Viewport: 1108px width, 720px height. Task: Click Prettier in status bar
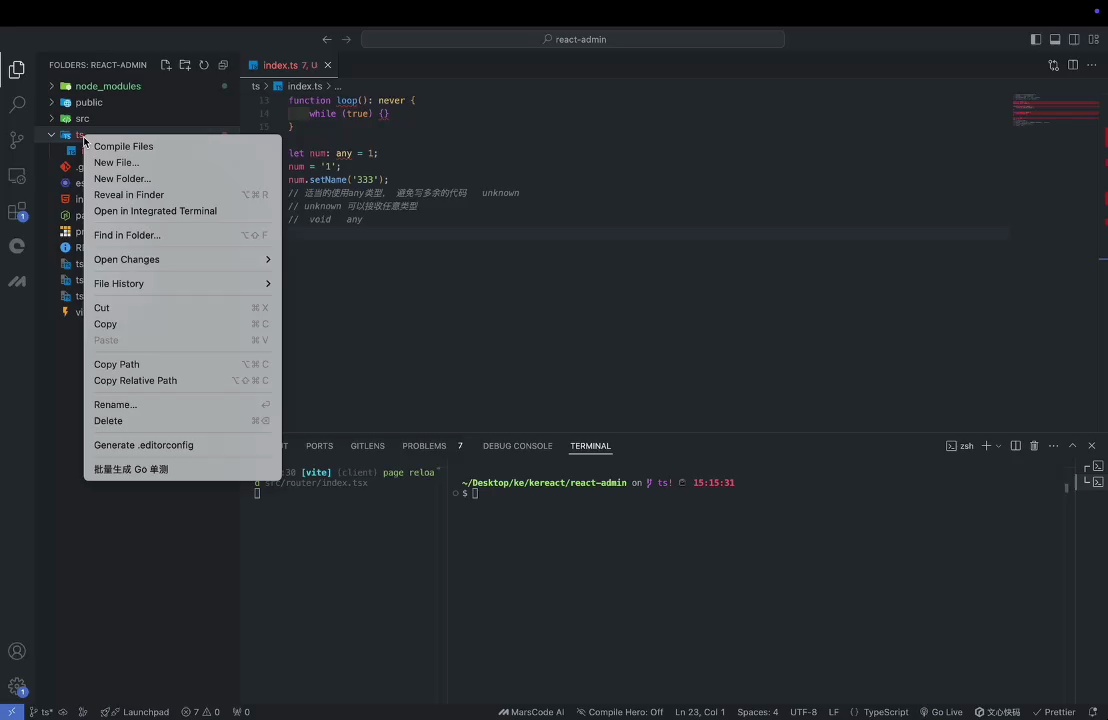[1054, 712]
